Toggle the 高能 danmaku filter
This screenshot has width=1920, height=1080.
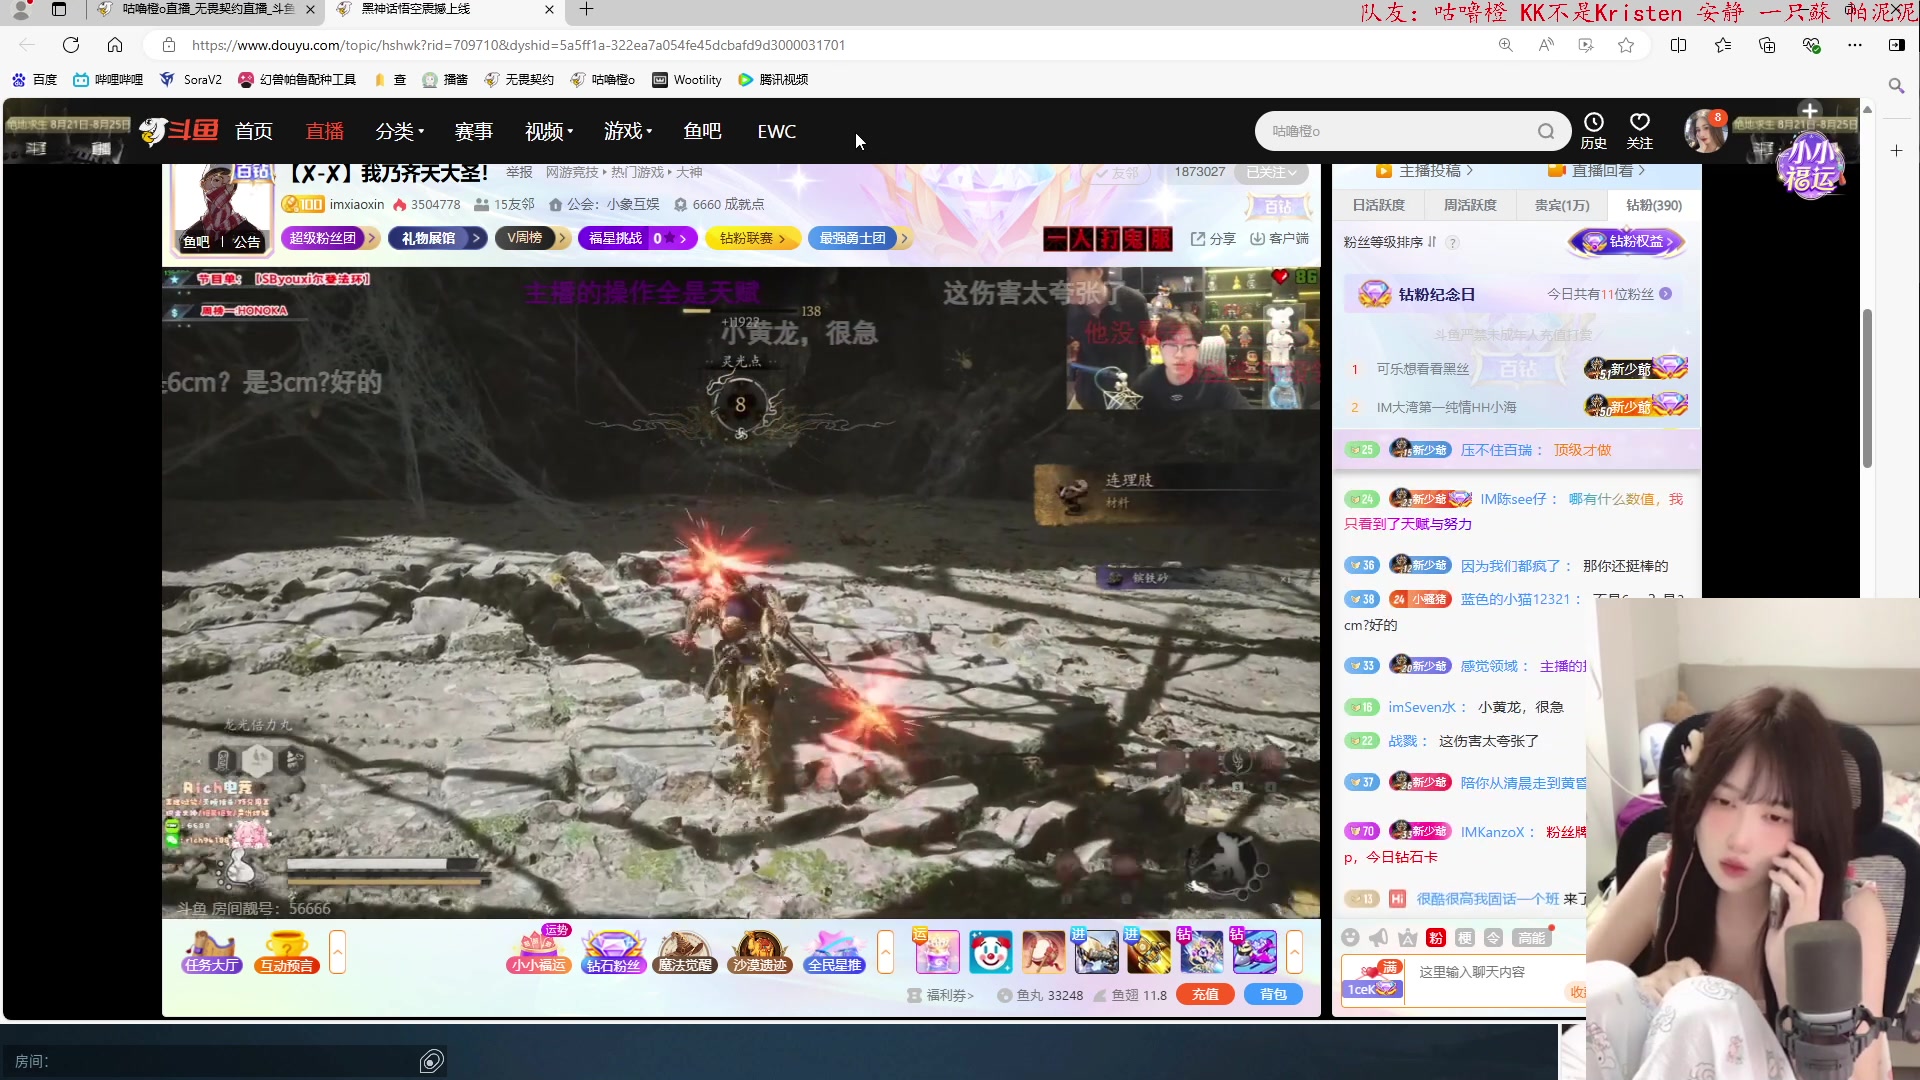pos(1531,938)
